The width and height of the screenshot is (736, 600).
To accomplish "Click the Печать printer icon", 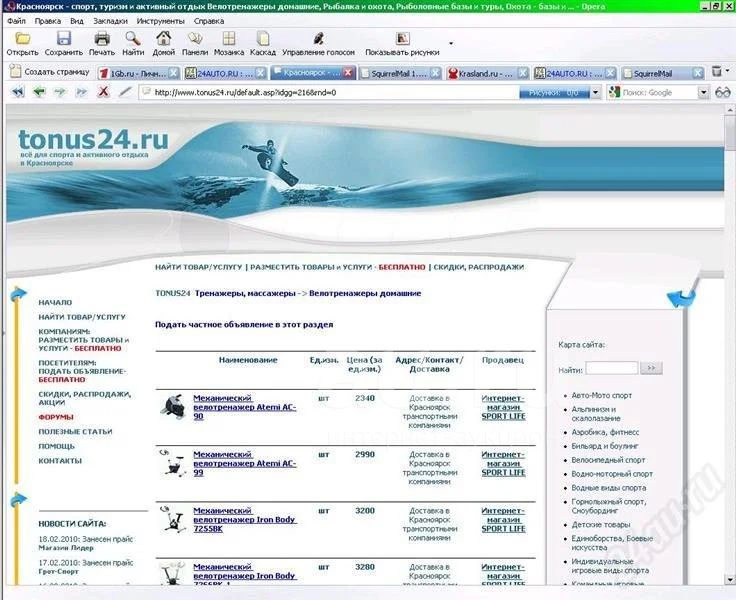I will (102, 38).
